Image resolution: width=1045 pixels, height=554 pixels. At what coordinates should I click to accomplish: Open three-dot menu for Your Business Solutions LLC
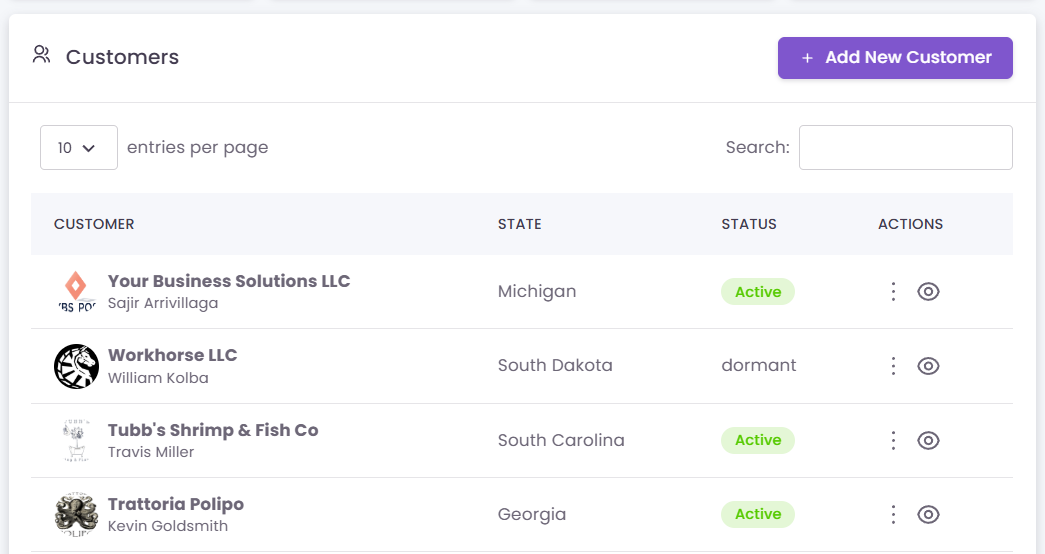894,292
